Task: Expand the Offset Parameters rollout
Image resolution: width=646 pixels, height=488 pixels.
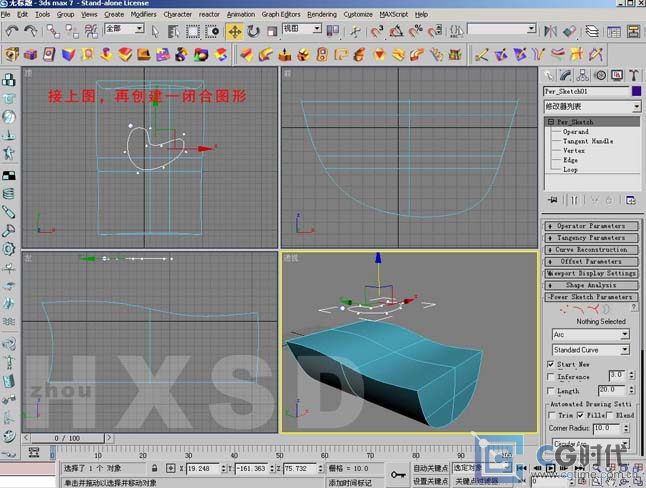Action: tap(592, 261)
